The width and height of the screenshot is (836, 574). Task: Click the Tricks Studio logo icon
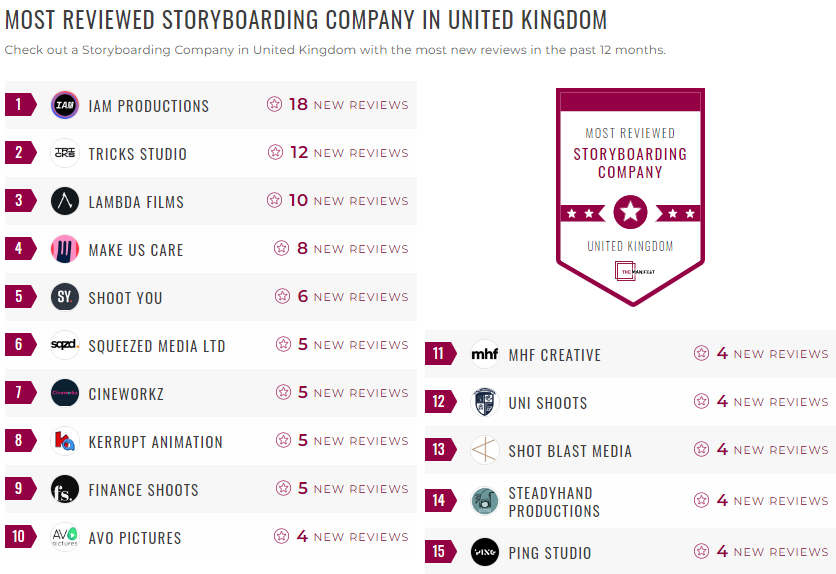65,153
